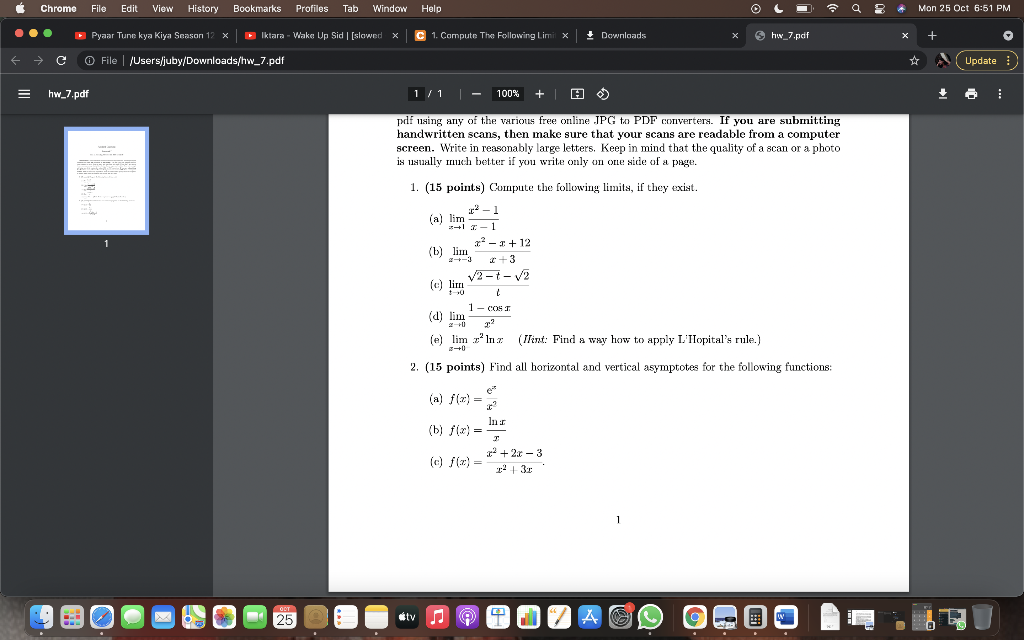Viewport: 1024px width, 640px height.
Task: Open a new Chrome tab
Action: coord(932,35)
